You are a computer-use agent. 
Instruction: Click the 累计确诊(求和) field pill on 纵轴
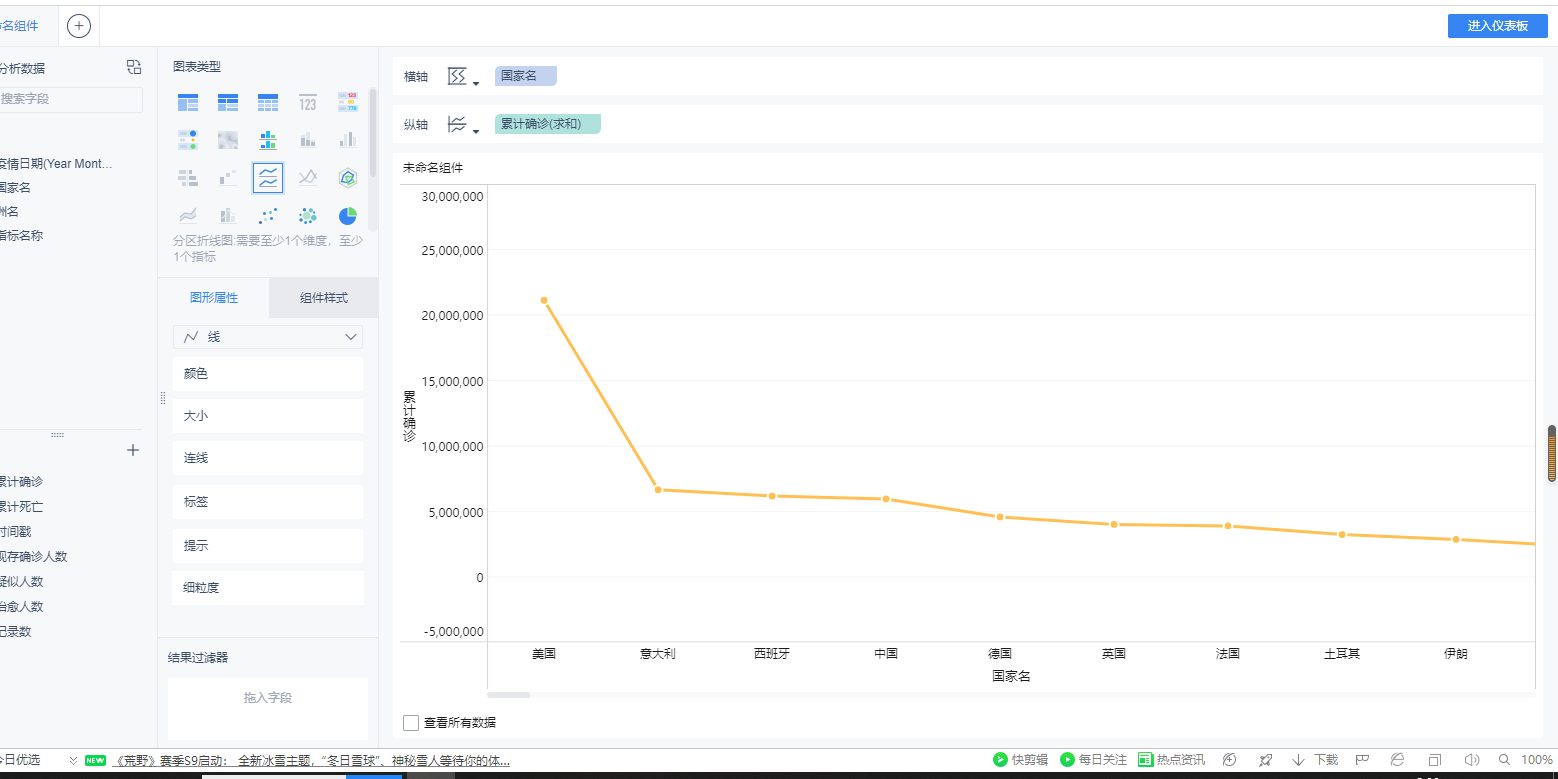[x=547, y=124]
